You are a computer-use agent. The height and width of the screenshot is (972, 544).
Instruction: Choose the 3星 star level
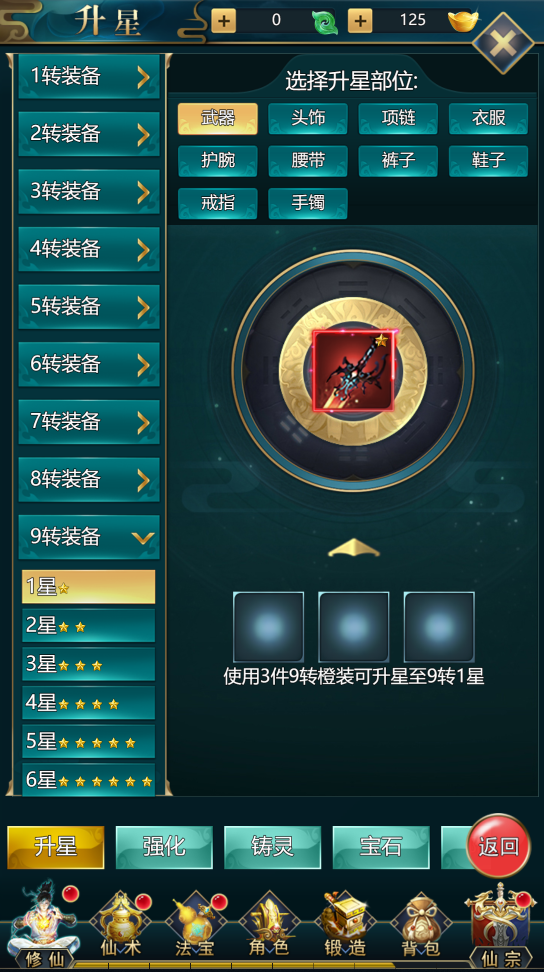pos(89,665)
